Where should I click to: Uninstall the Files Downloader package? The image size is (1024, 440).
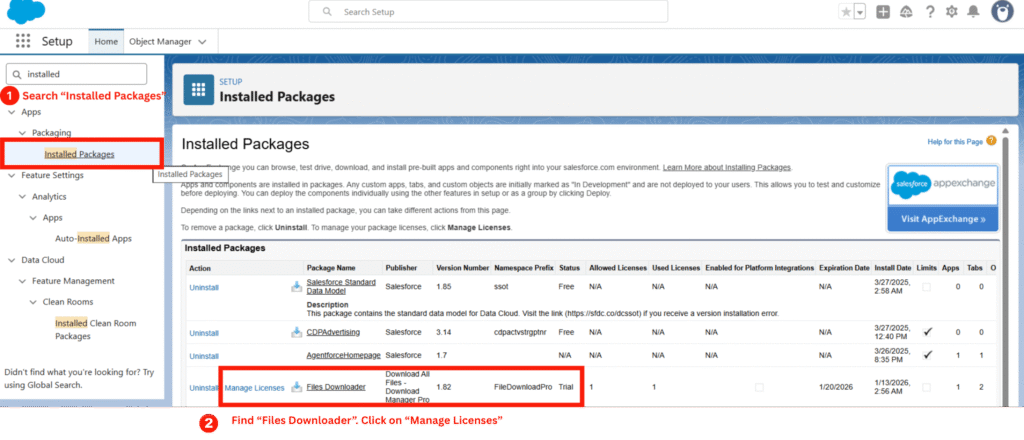(204, 388)
